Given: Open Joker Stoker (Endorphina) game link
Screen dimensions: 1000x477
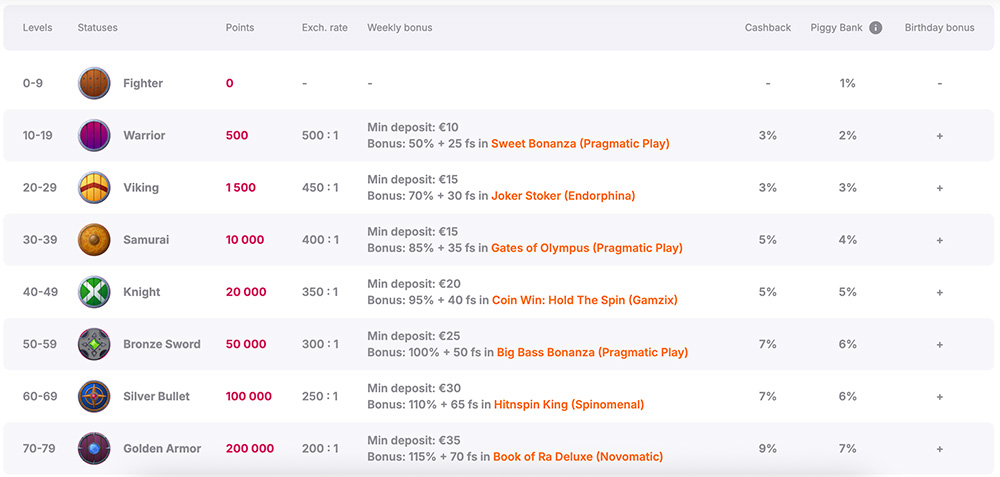Looking at the screenshot, I should (x=563, y=196).
